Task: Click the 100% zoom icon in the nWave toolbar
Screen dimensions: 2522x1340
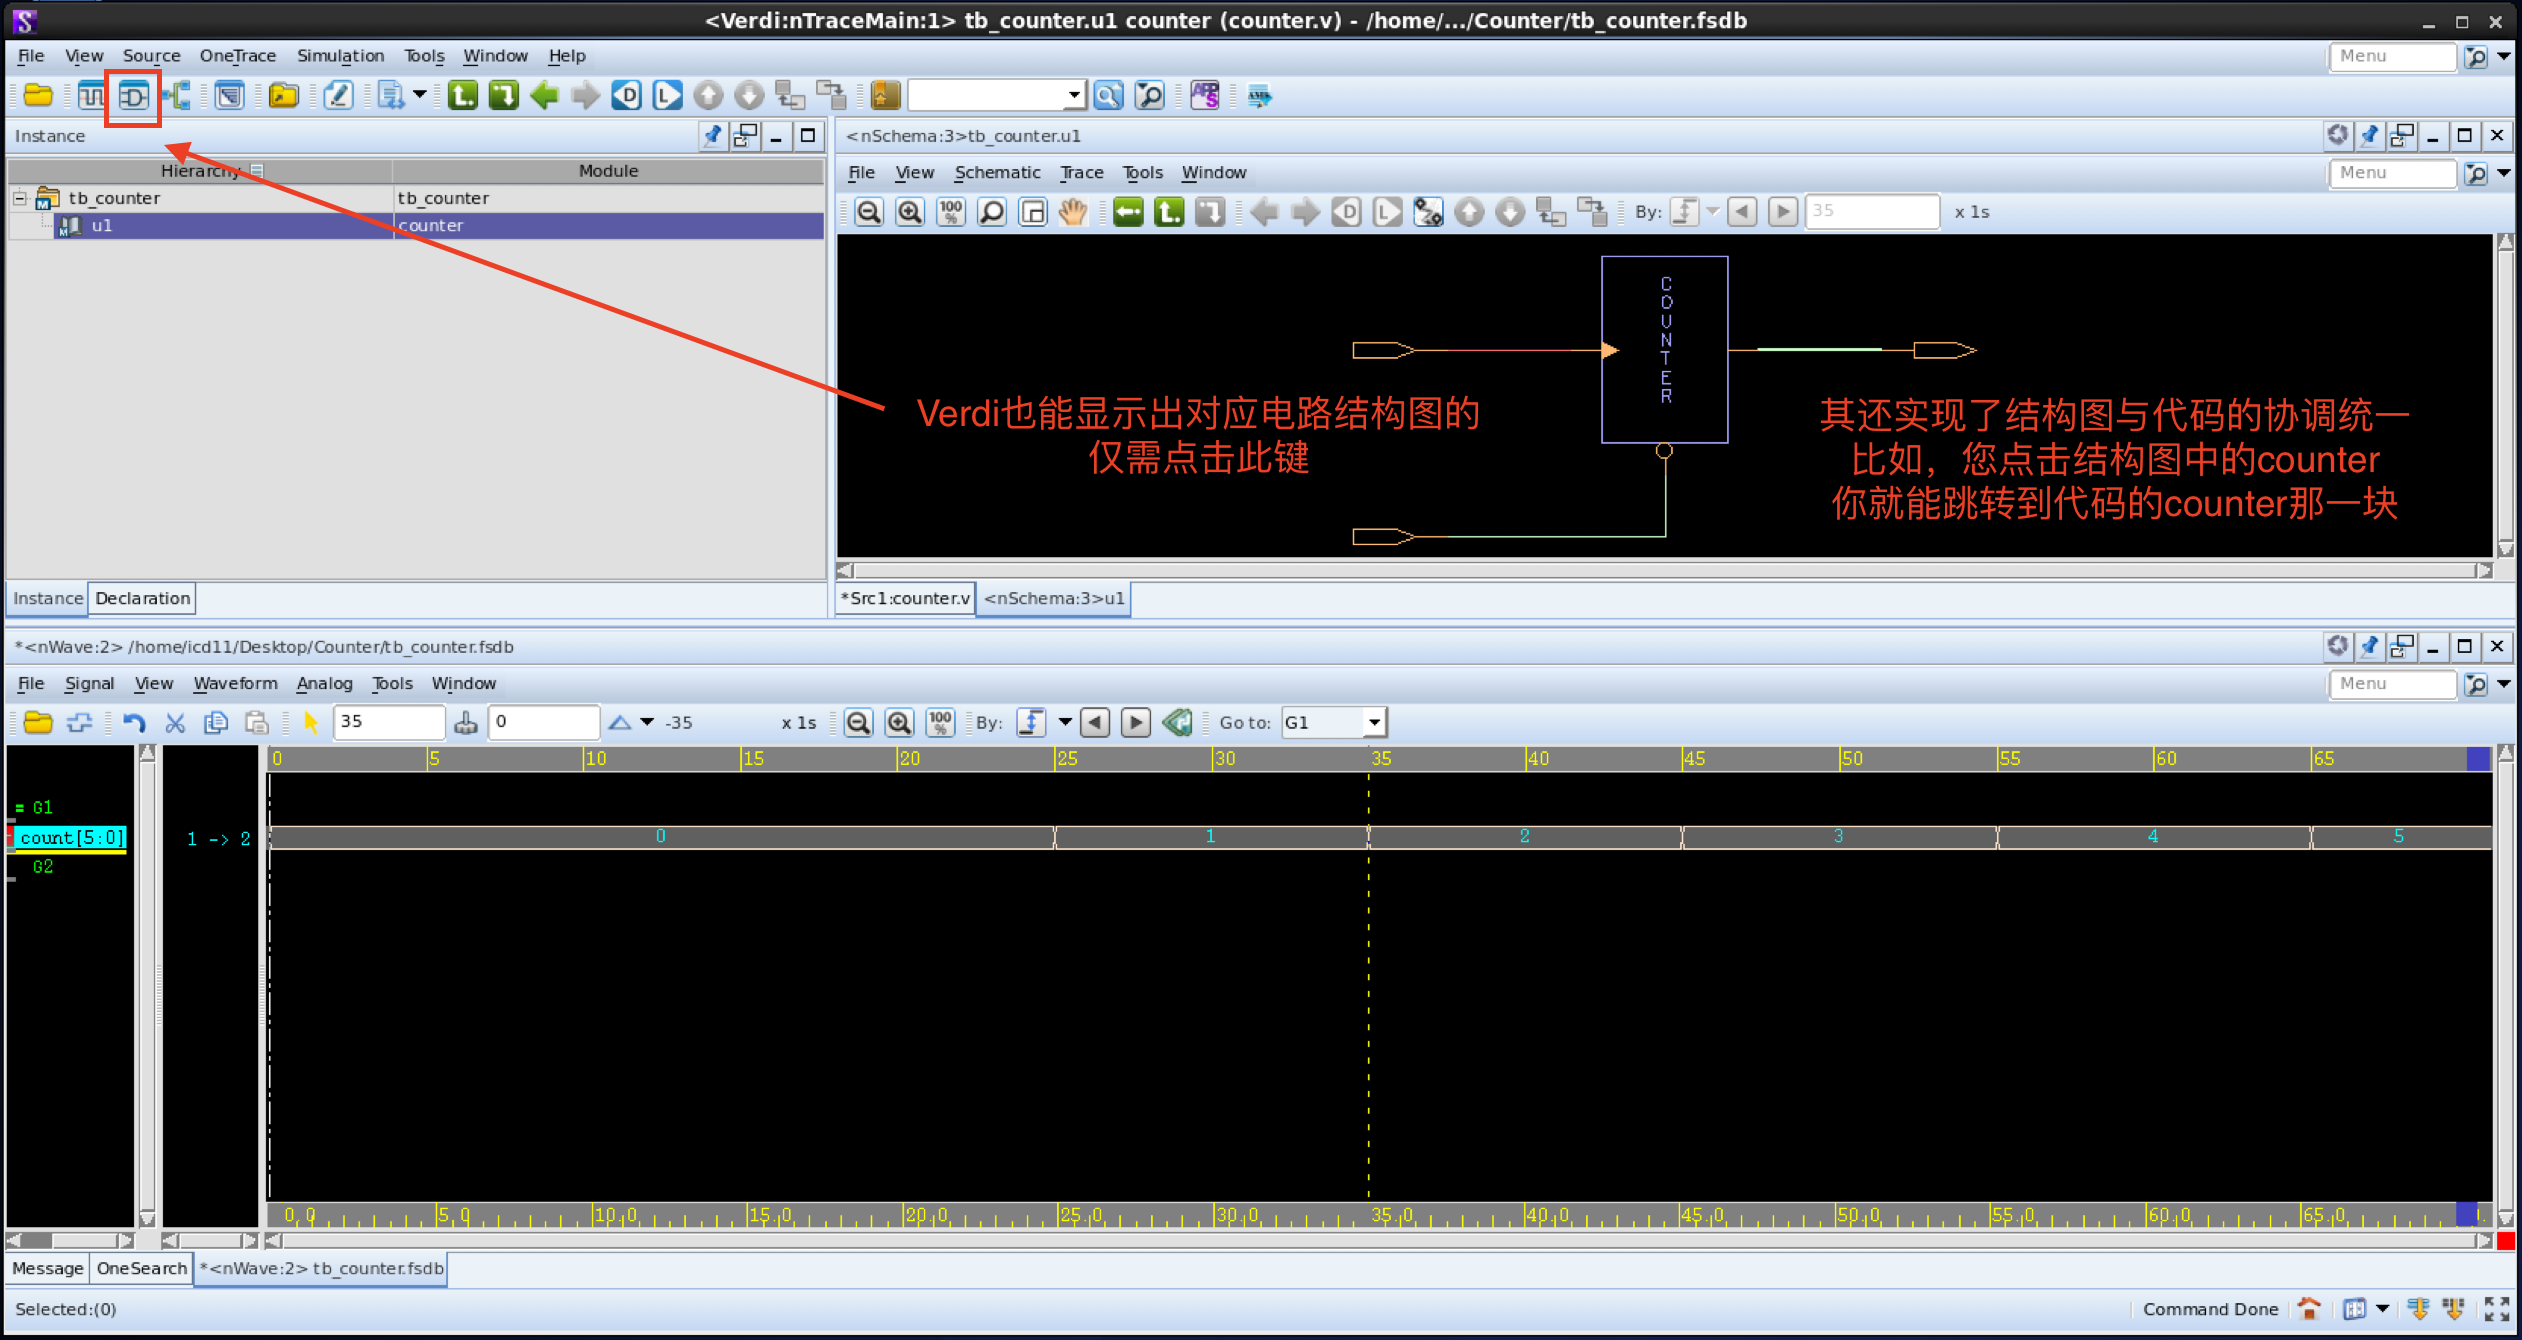Action: 940,722
